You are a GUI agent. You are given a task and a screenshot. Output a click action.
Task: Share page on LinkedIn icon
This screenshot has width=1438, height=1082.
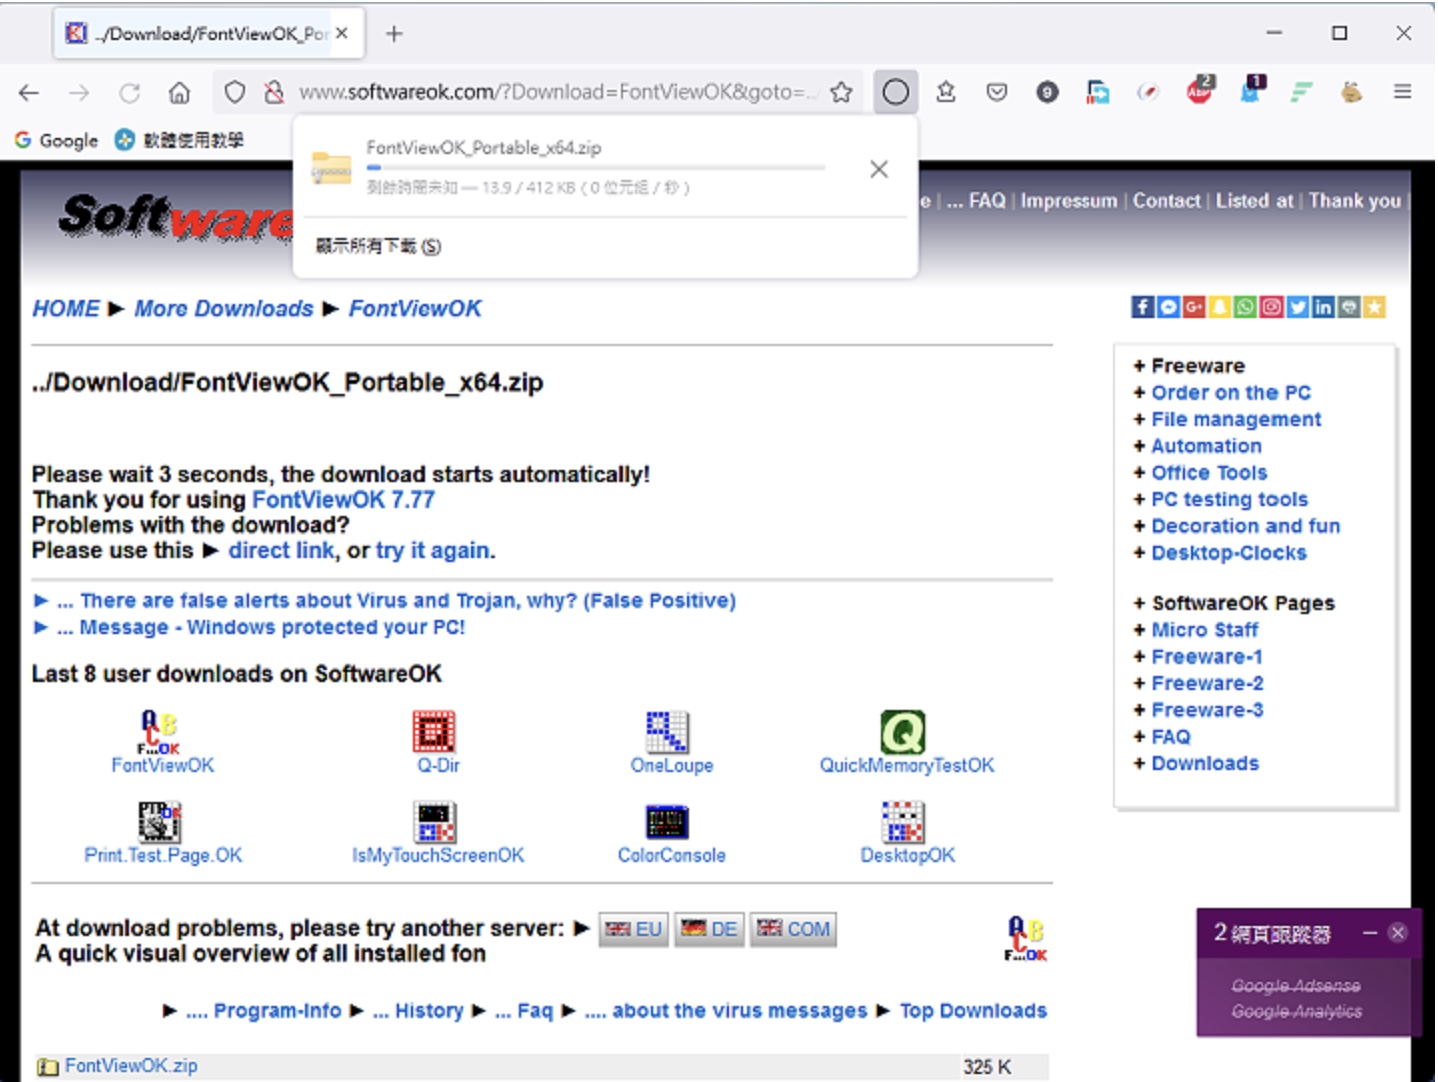point(1323,307)
